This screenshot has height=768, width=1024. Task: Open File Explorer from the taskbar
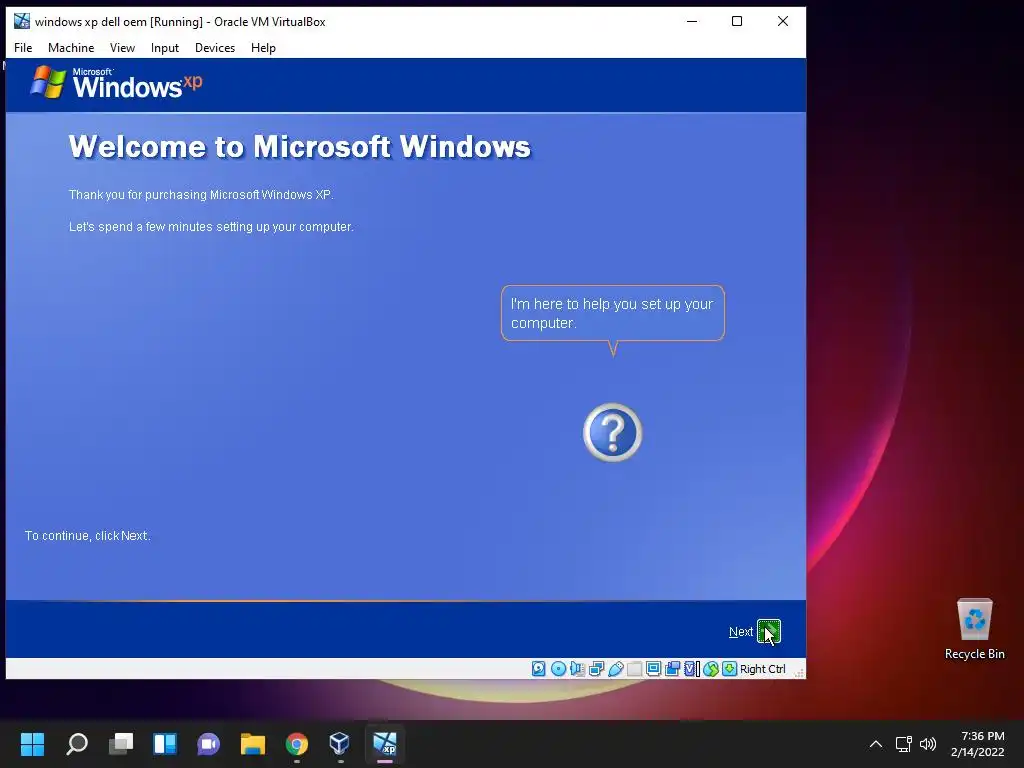(253, 744)
